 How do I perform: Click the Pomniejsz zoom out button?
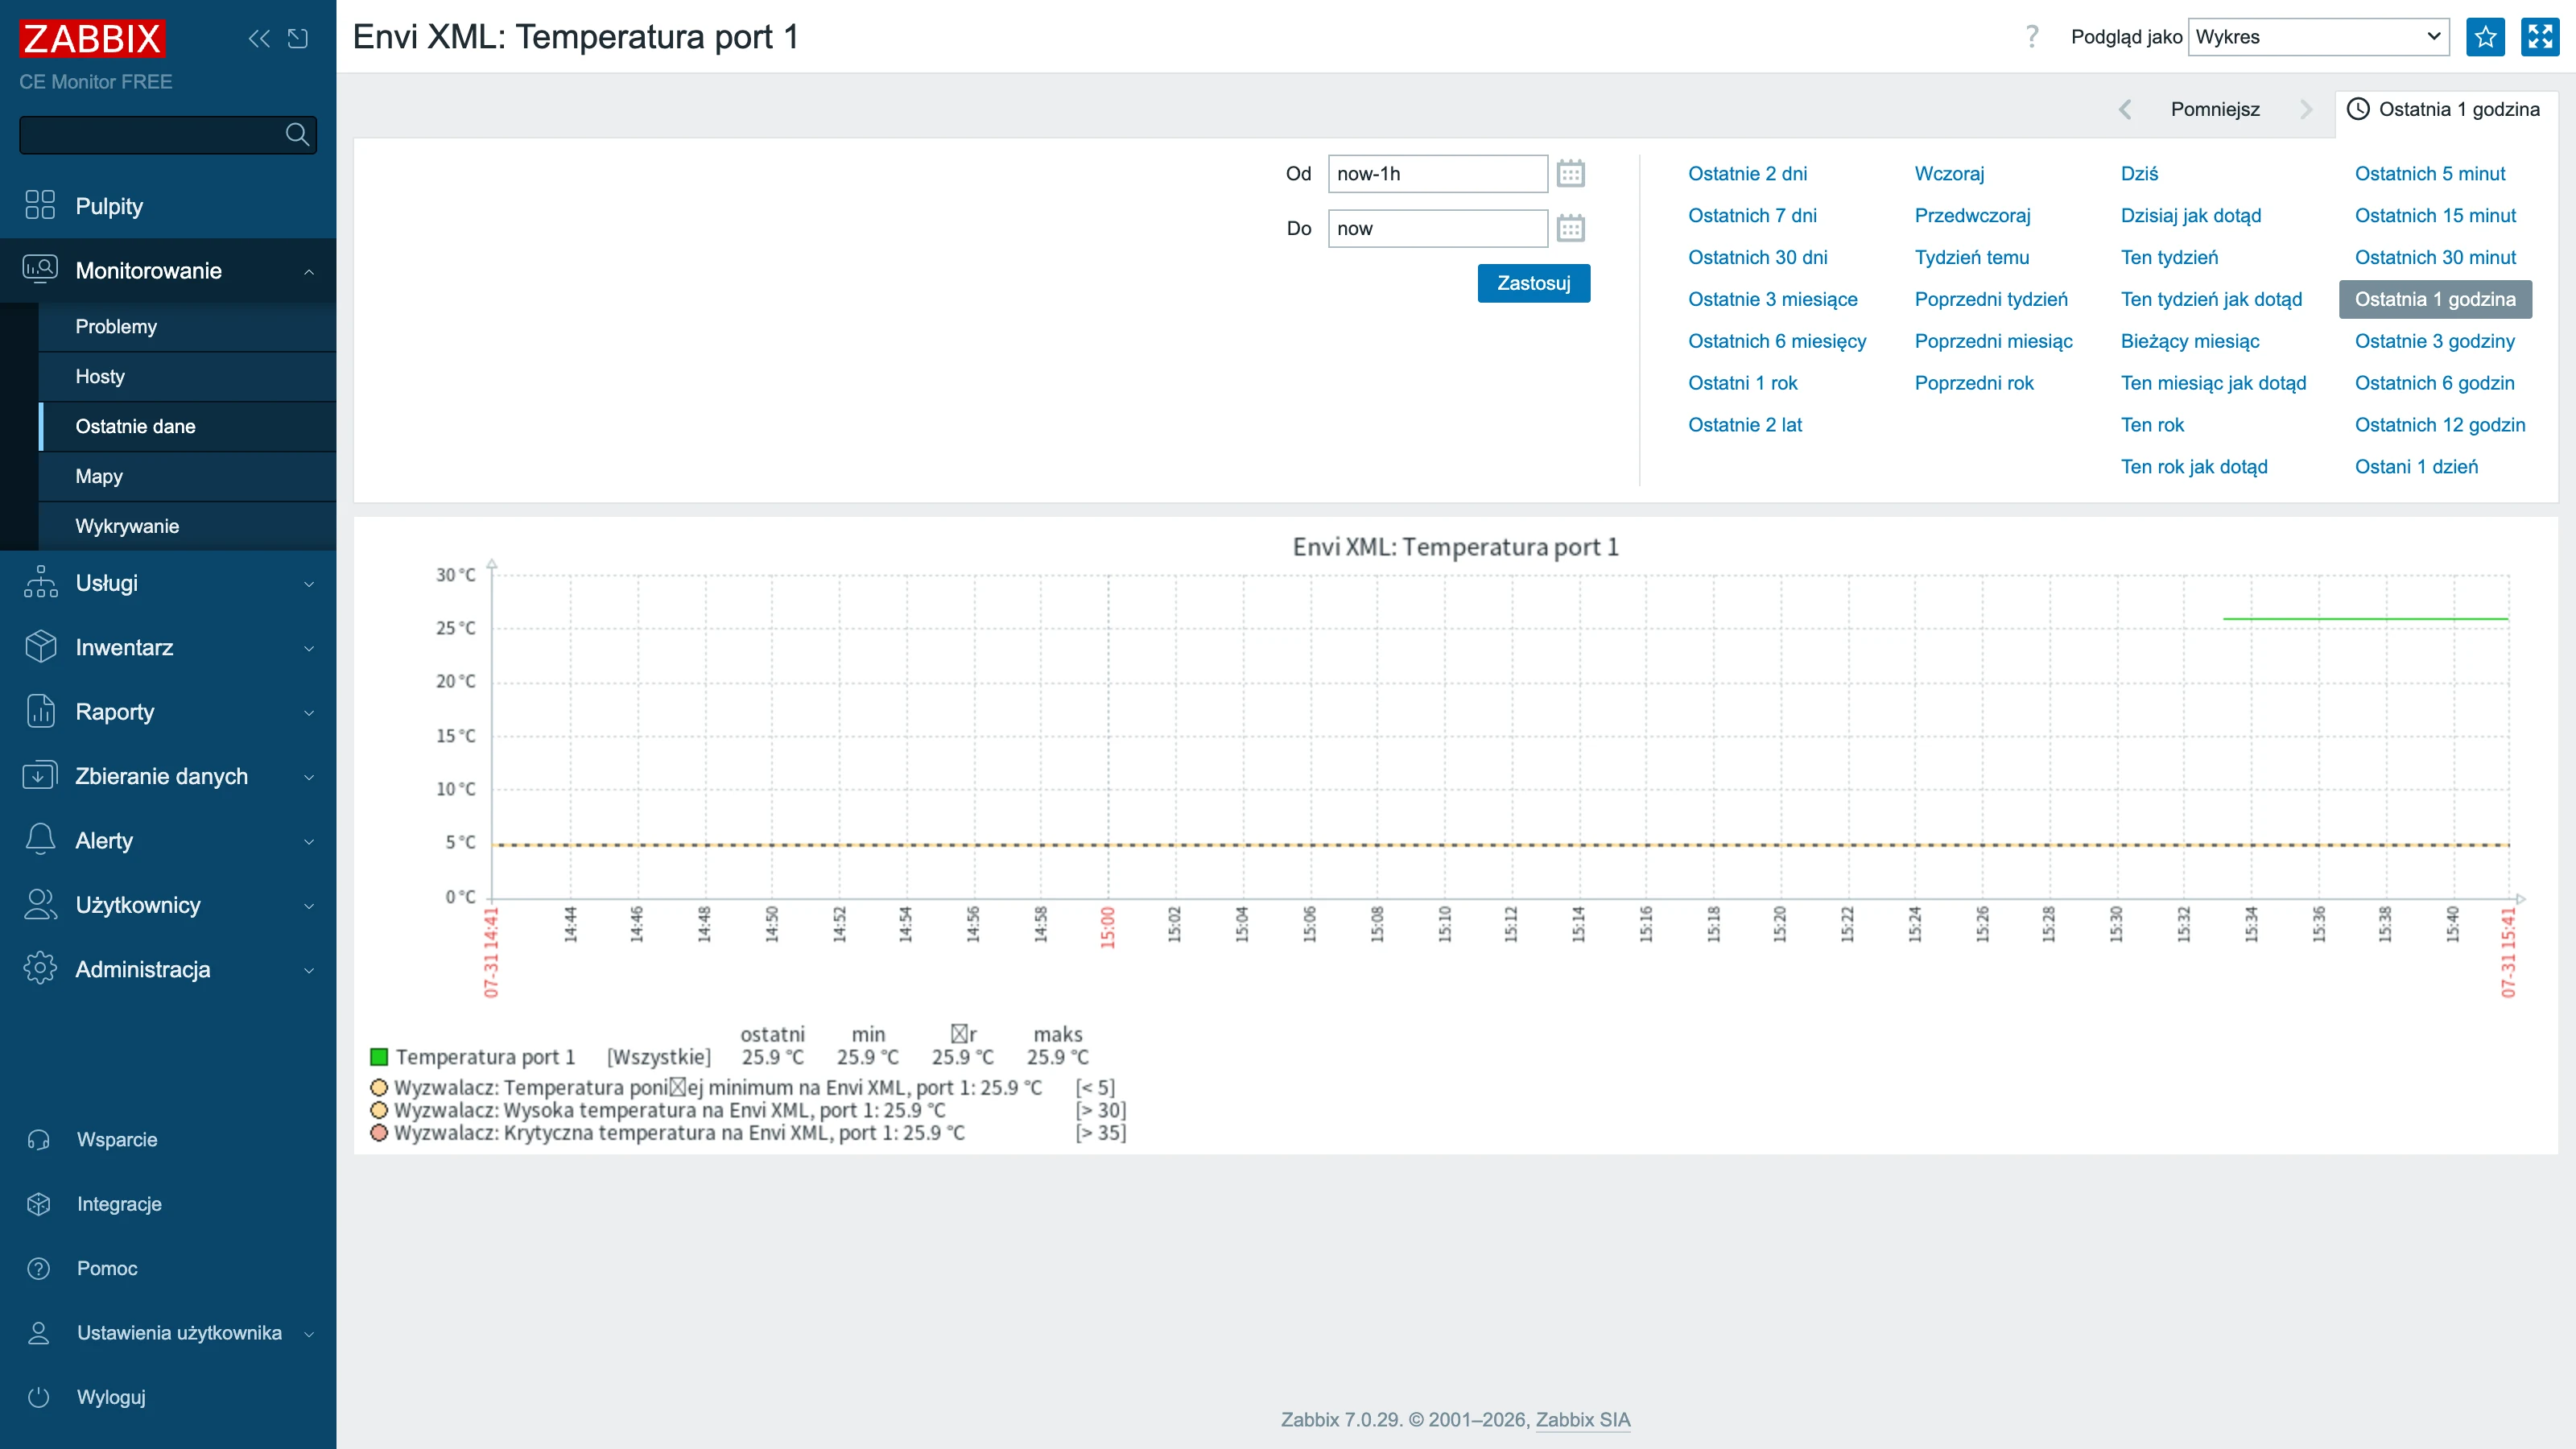(2215, 109)
